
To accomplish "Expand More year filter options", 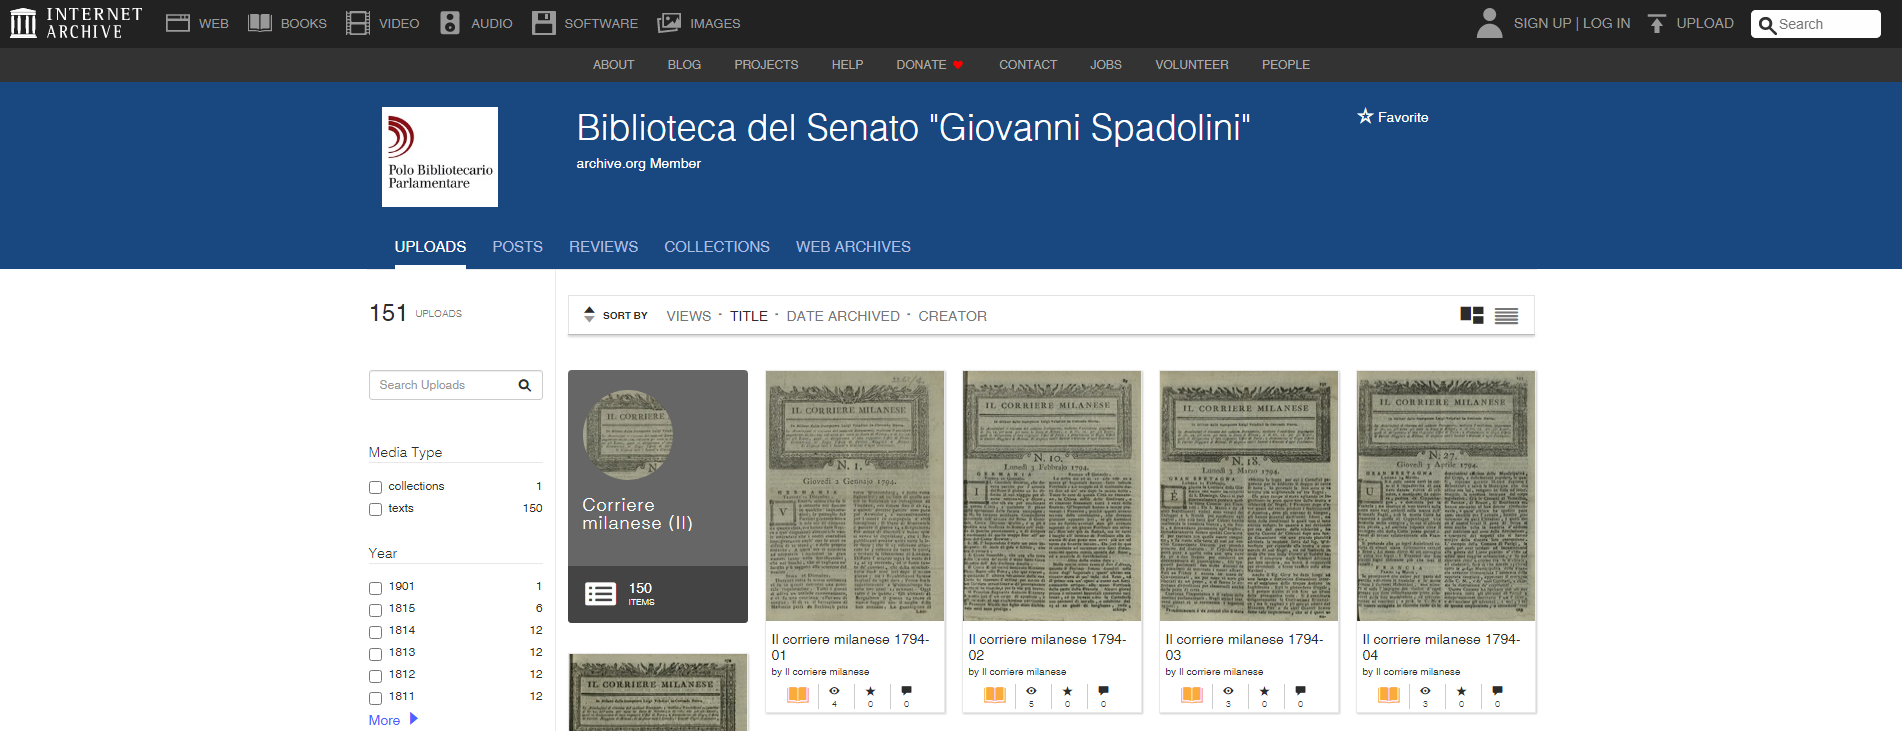I will pyautogui.click(x=392, y=720).
